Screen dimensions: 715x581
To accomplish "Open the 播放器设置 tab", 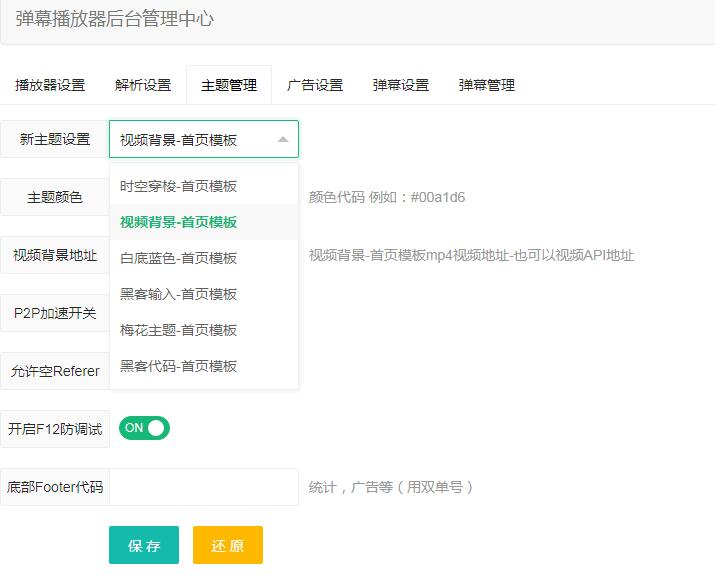I will [50, 85].
